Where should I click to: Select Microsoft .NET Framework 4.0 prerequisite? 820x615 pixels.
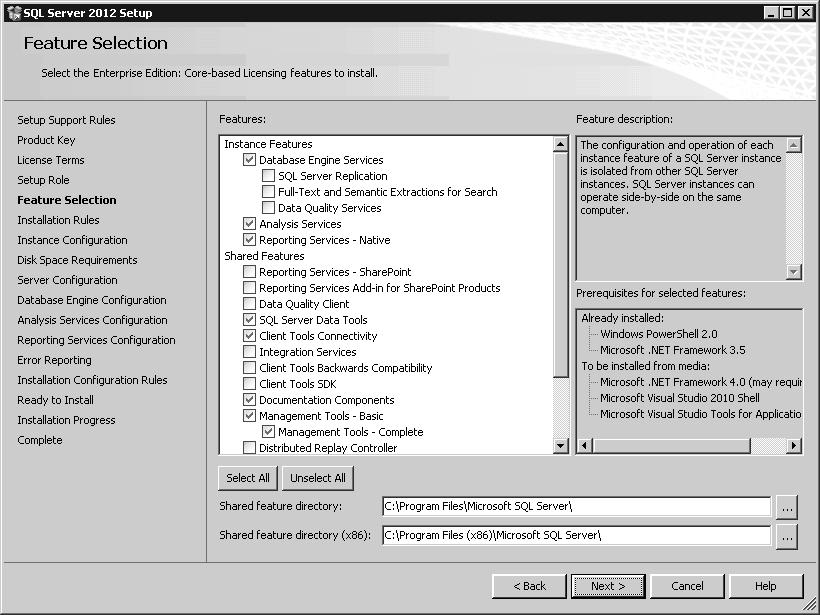click(x=700, y=382)
